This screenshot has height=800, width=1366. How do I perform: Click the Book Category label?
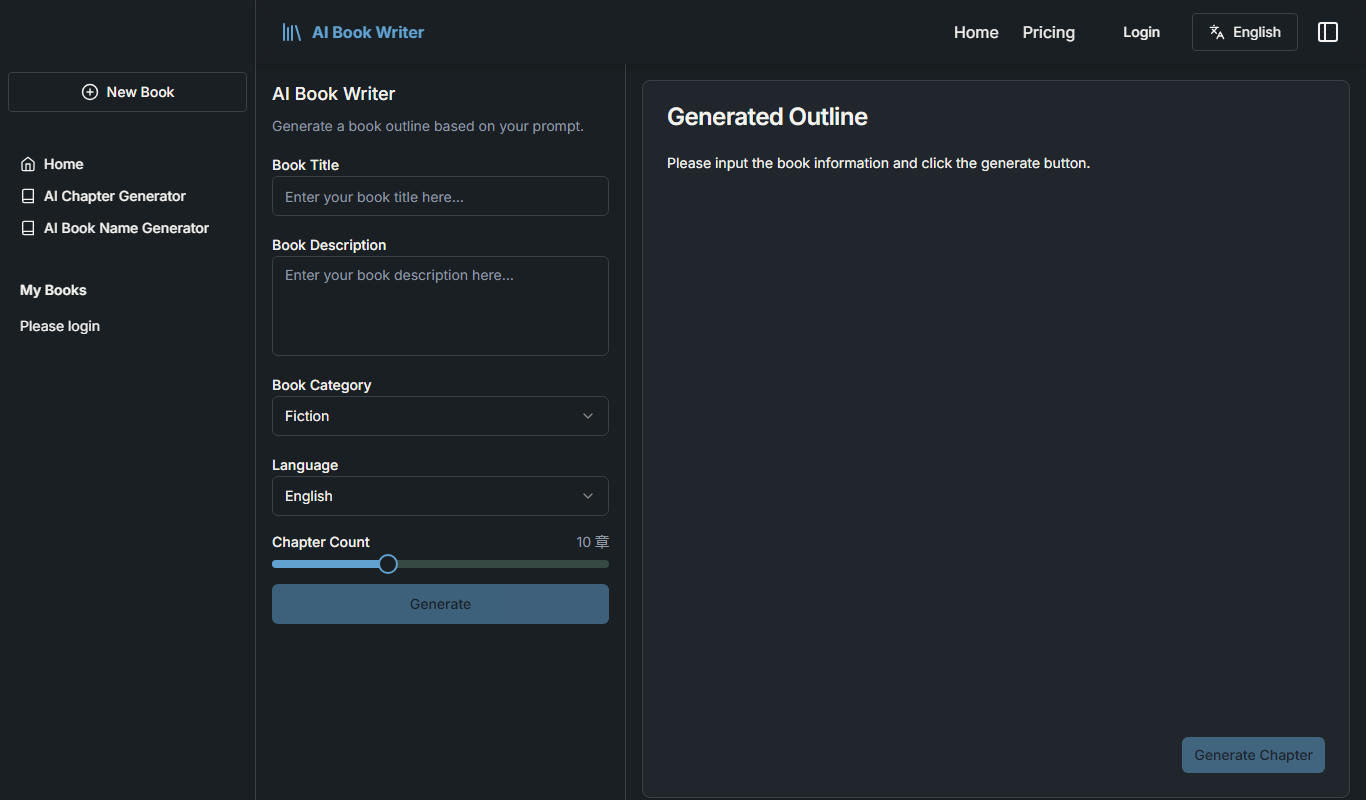coord(321,385)
